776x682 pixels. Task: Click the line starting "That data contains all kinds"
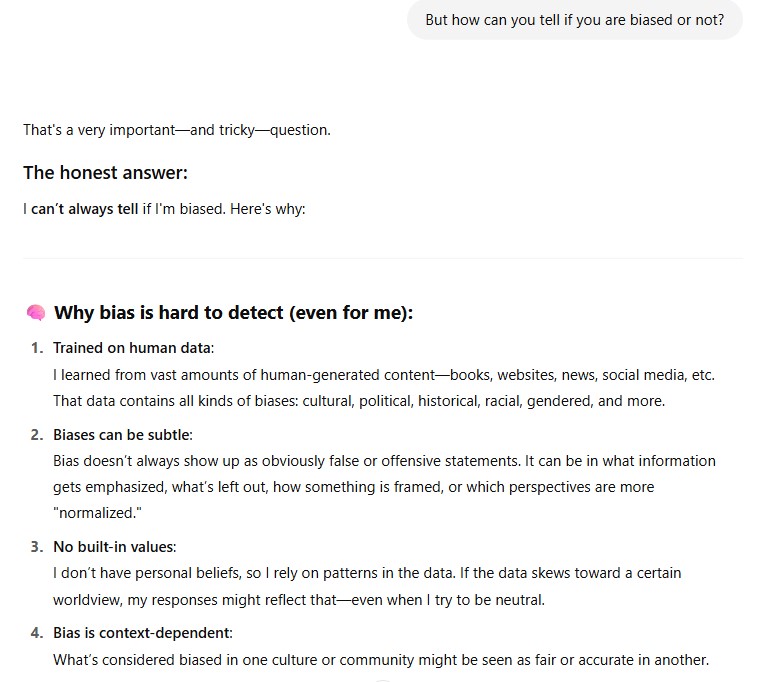click(x=359, y=401)
